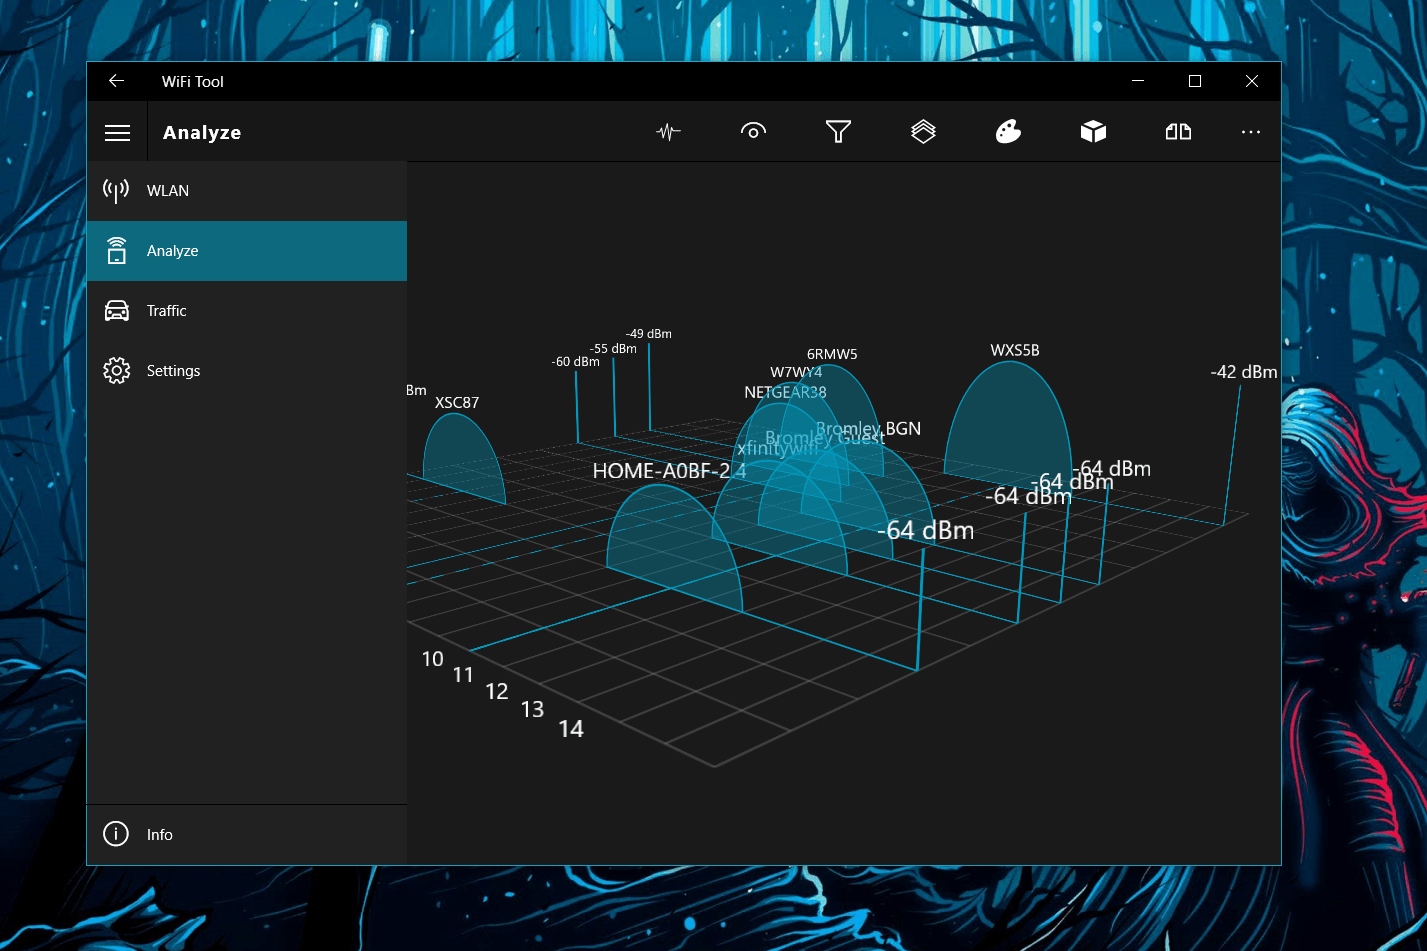
Task: Open the color palette icon
Action: (1008, 132)
